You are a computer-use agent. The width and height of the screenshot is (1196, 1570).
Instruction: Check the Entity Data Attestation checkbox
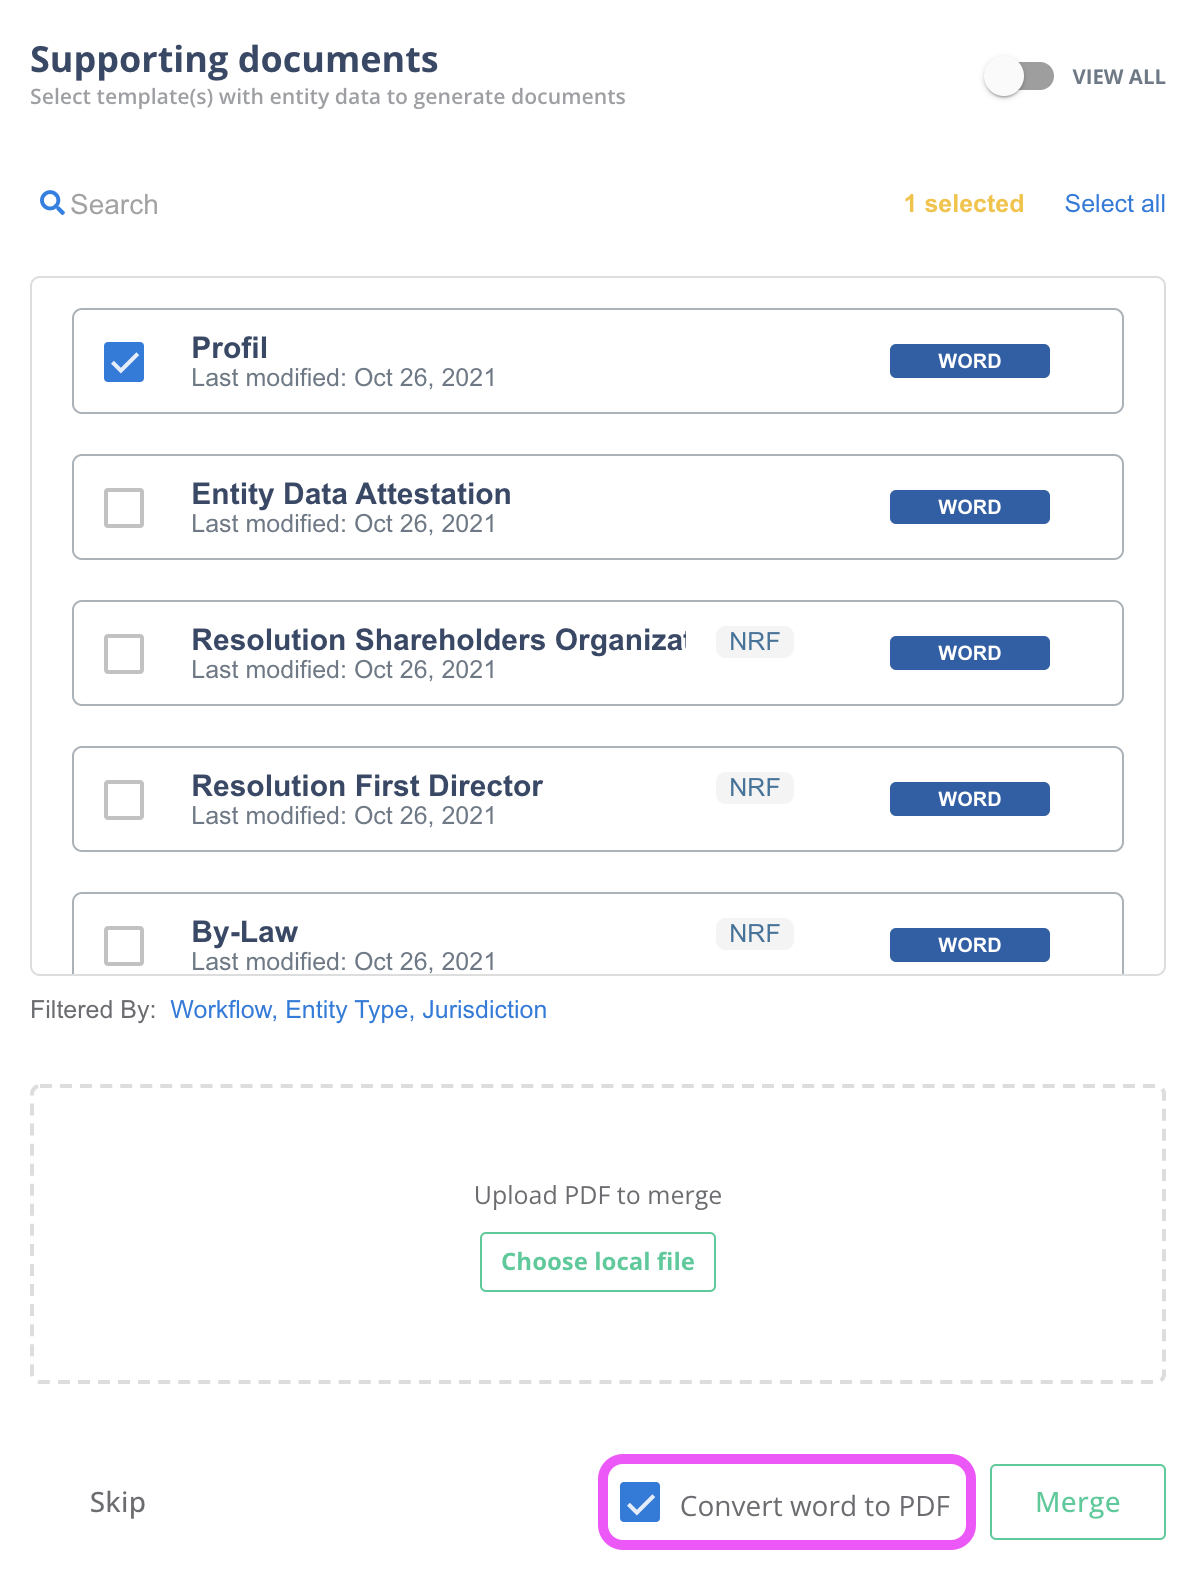pyautogui.click(x=124, y=508)
